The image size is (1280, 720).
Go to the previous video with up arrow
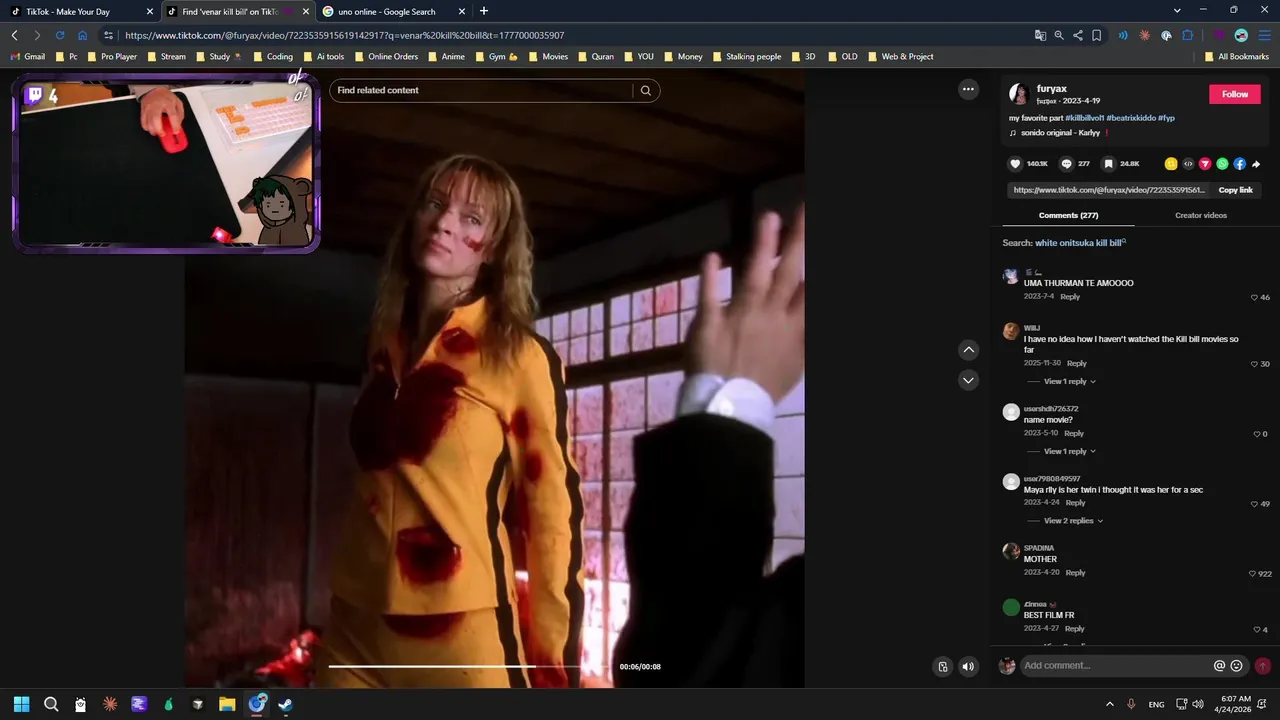pos(968,349)
